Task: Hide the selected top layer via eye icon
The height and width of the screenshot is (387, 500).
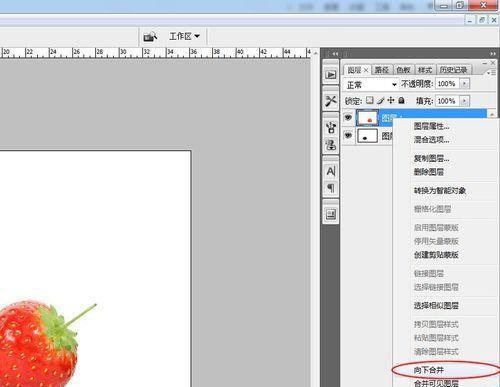Action: point(348,117)
